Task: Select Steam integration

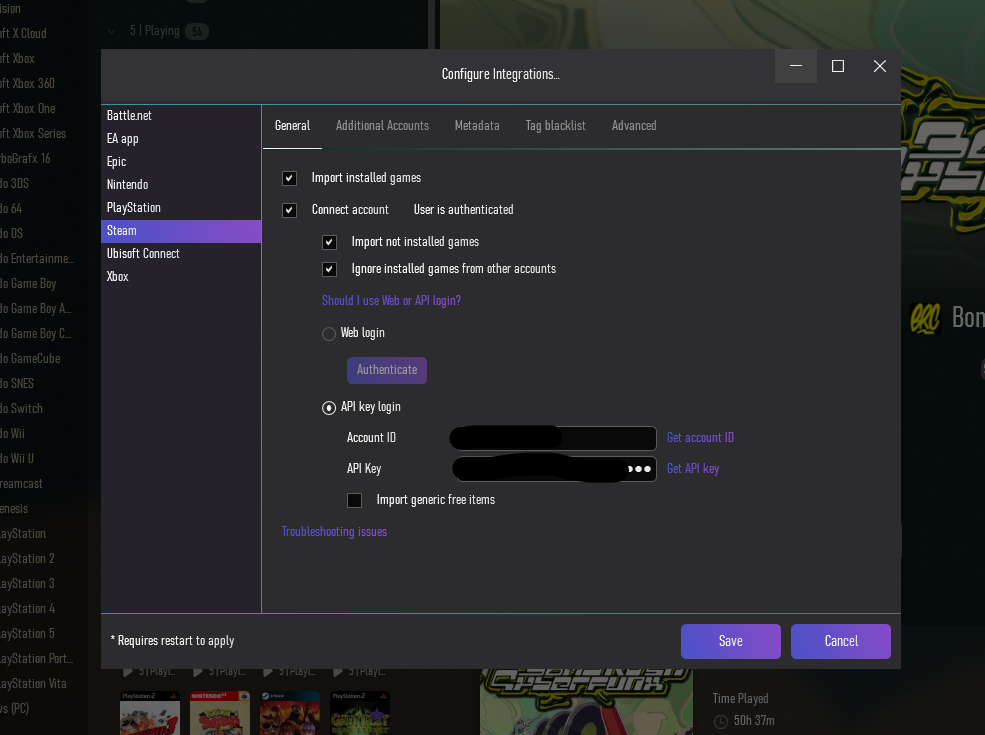Action: [x=181, y=231]
